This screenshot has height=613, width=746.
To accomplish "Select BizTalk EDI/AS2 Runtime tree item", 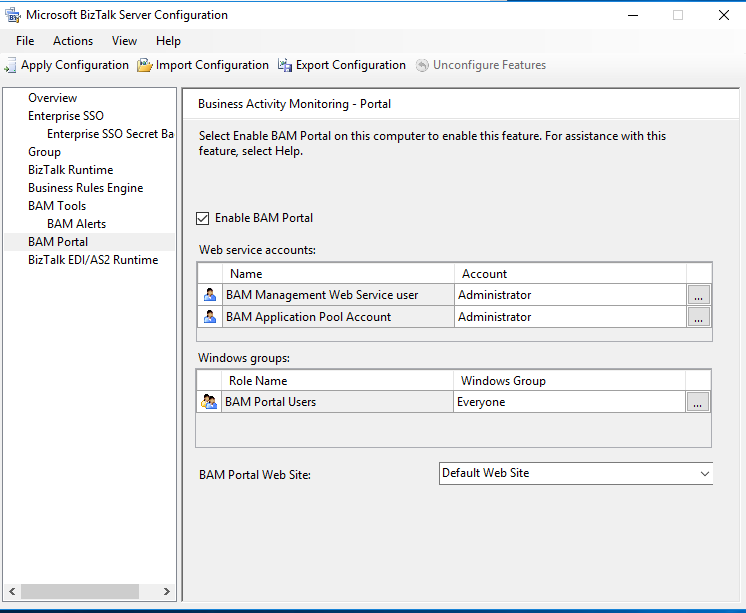I will 93,260.
